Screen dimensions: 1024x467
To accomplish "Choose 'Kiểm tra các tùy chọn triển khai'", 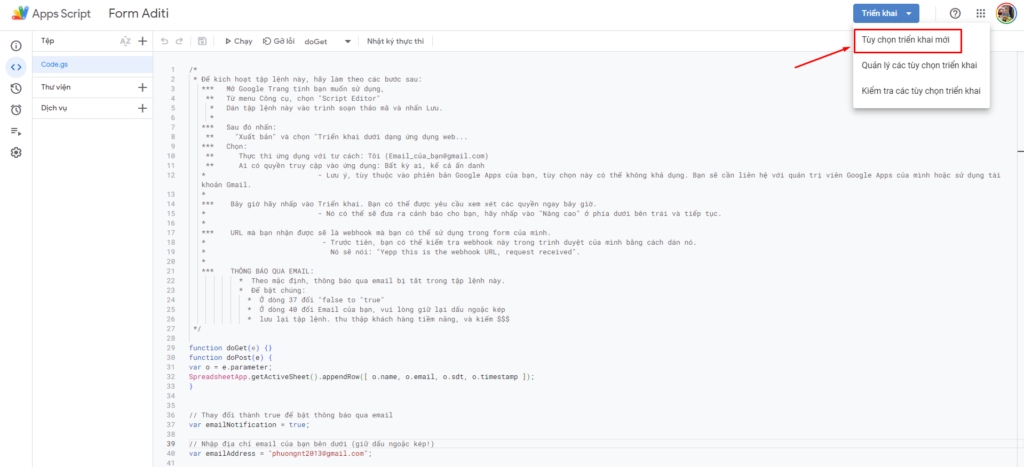I will 920,91.
